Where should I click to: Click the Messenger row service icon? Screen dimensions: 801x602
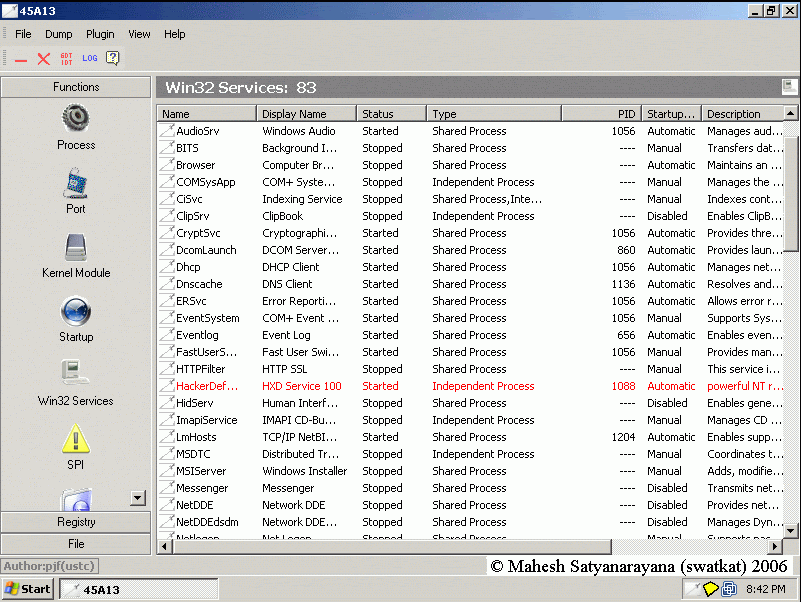coord(167,488)
